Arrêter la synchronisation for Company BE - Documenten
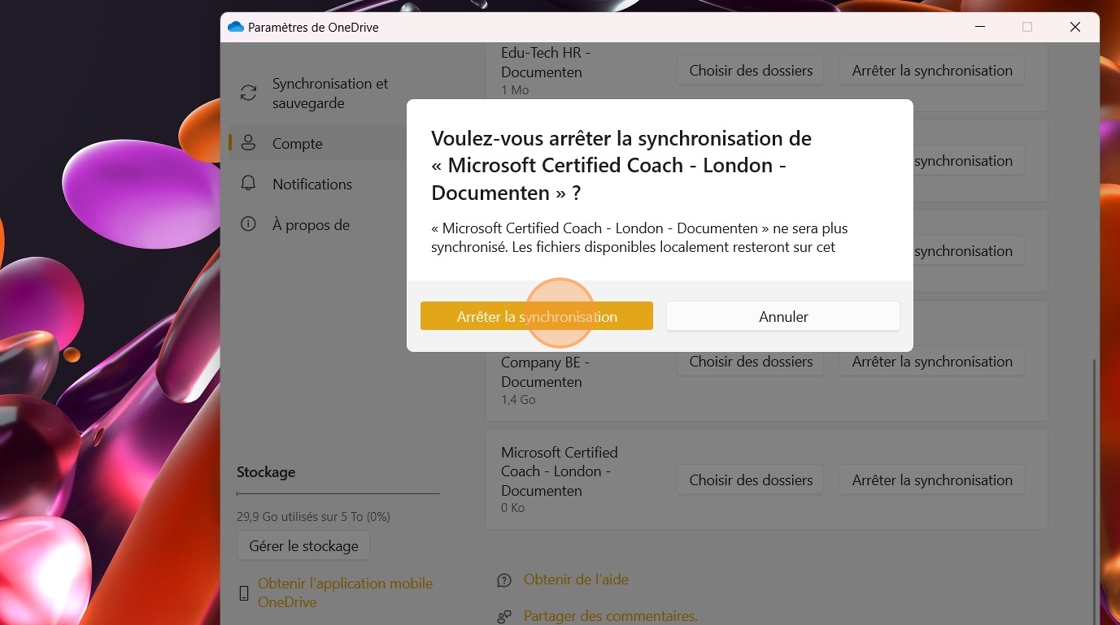This screenshot has width=1120, height=625. (x=932, y=361)
